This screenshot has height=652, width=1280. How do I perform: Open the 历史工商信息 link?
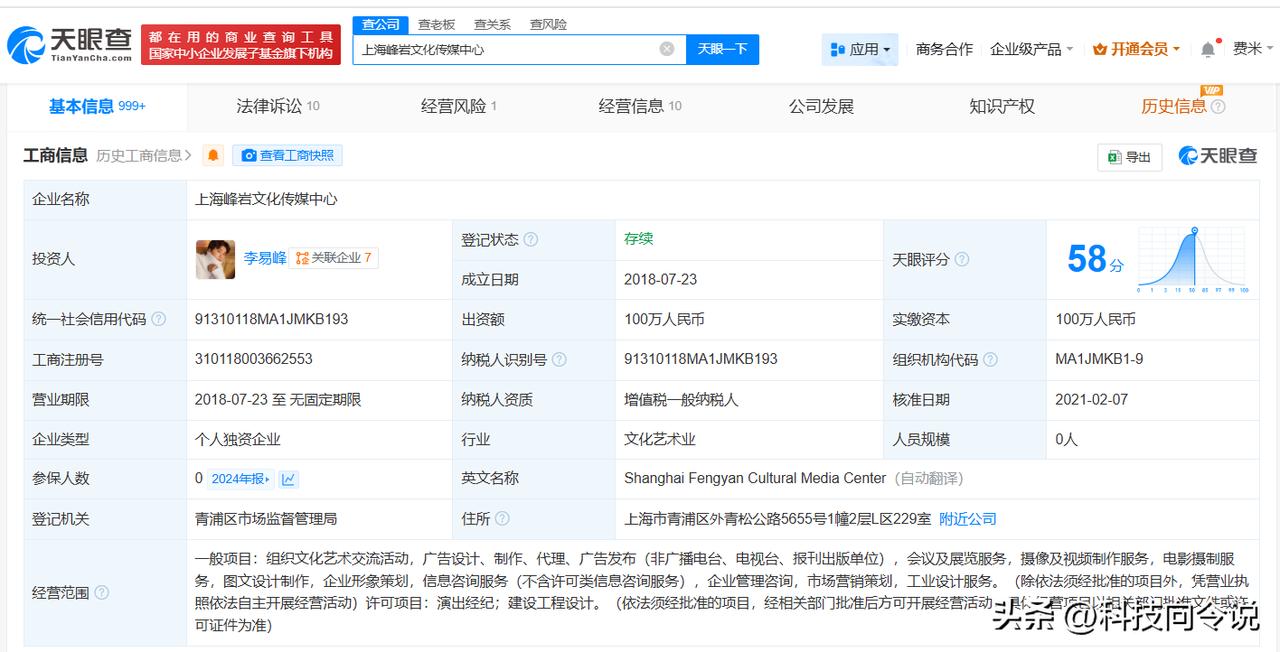(144, 156)
